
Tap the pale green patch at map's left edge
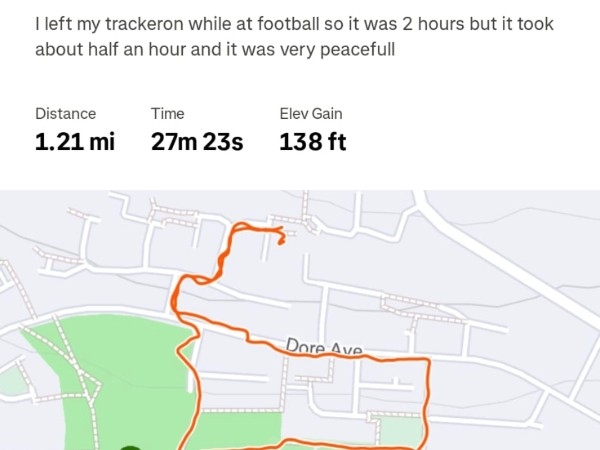[x=12, y=380]
